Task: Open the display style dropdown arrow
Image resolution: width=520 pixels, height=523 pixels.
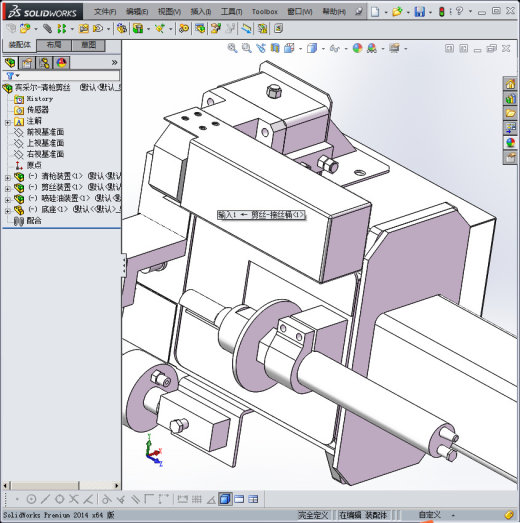Action: tap(323, 49)
